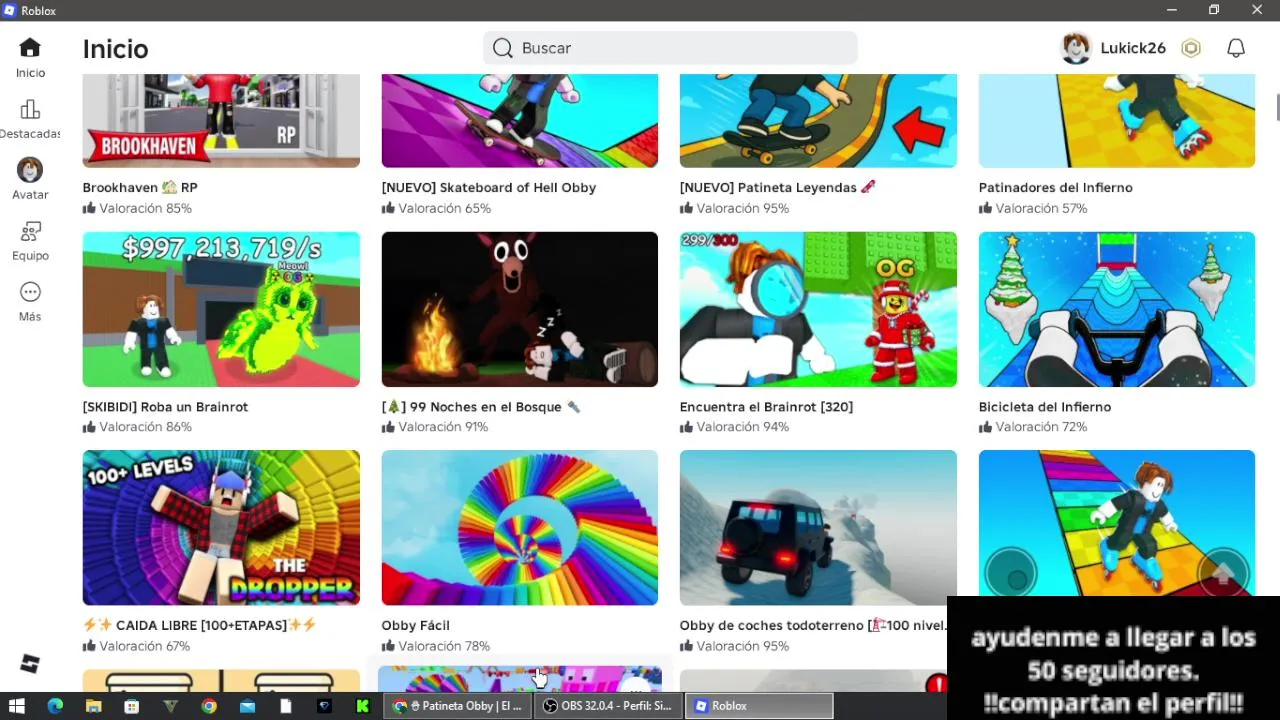Open the Avatar page from sidebar
The width and height of the screenshot is (1280, 720).
click(30, 179)
